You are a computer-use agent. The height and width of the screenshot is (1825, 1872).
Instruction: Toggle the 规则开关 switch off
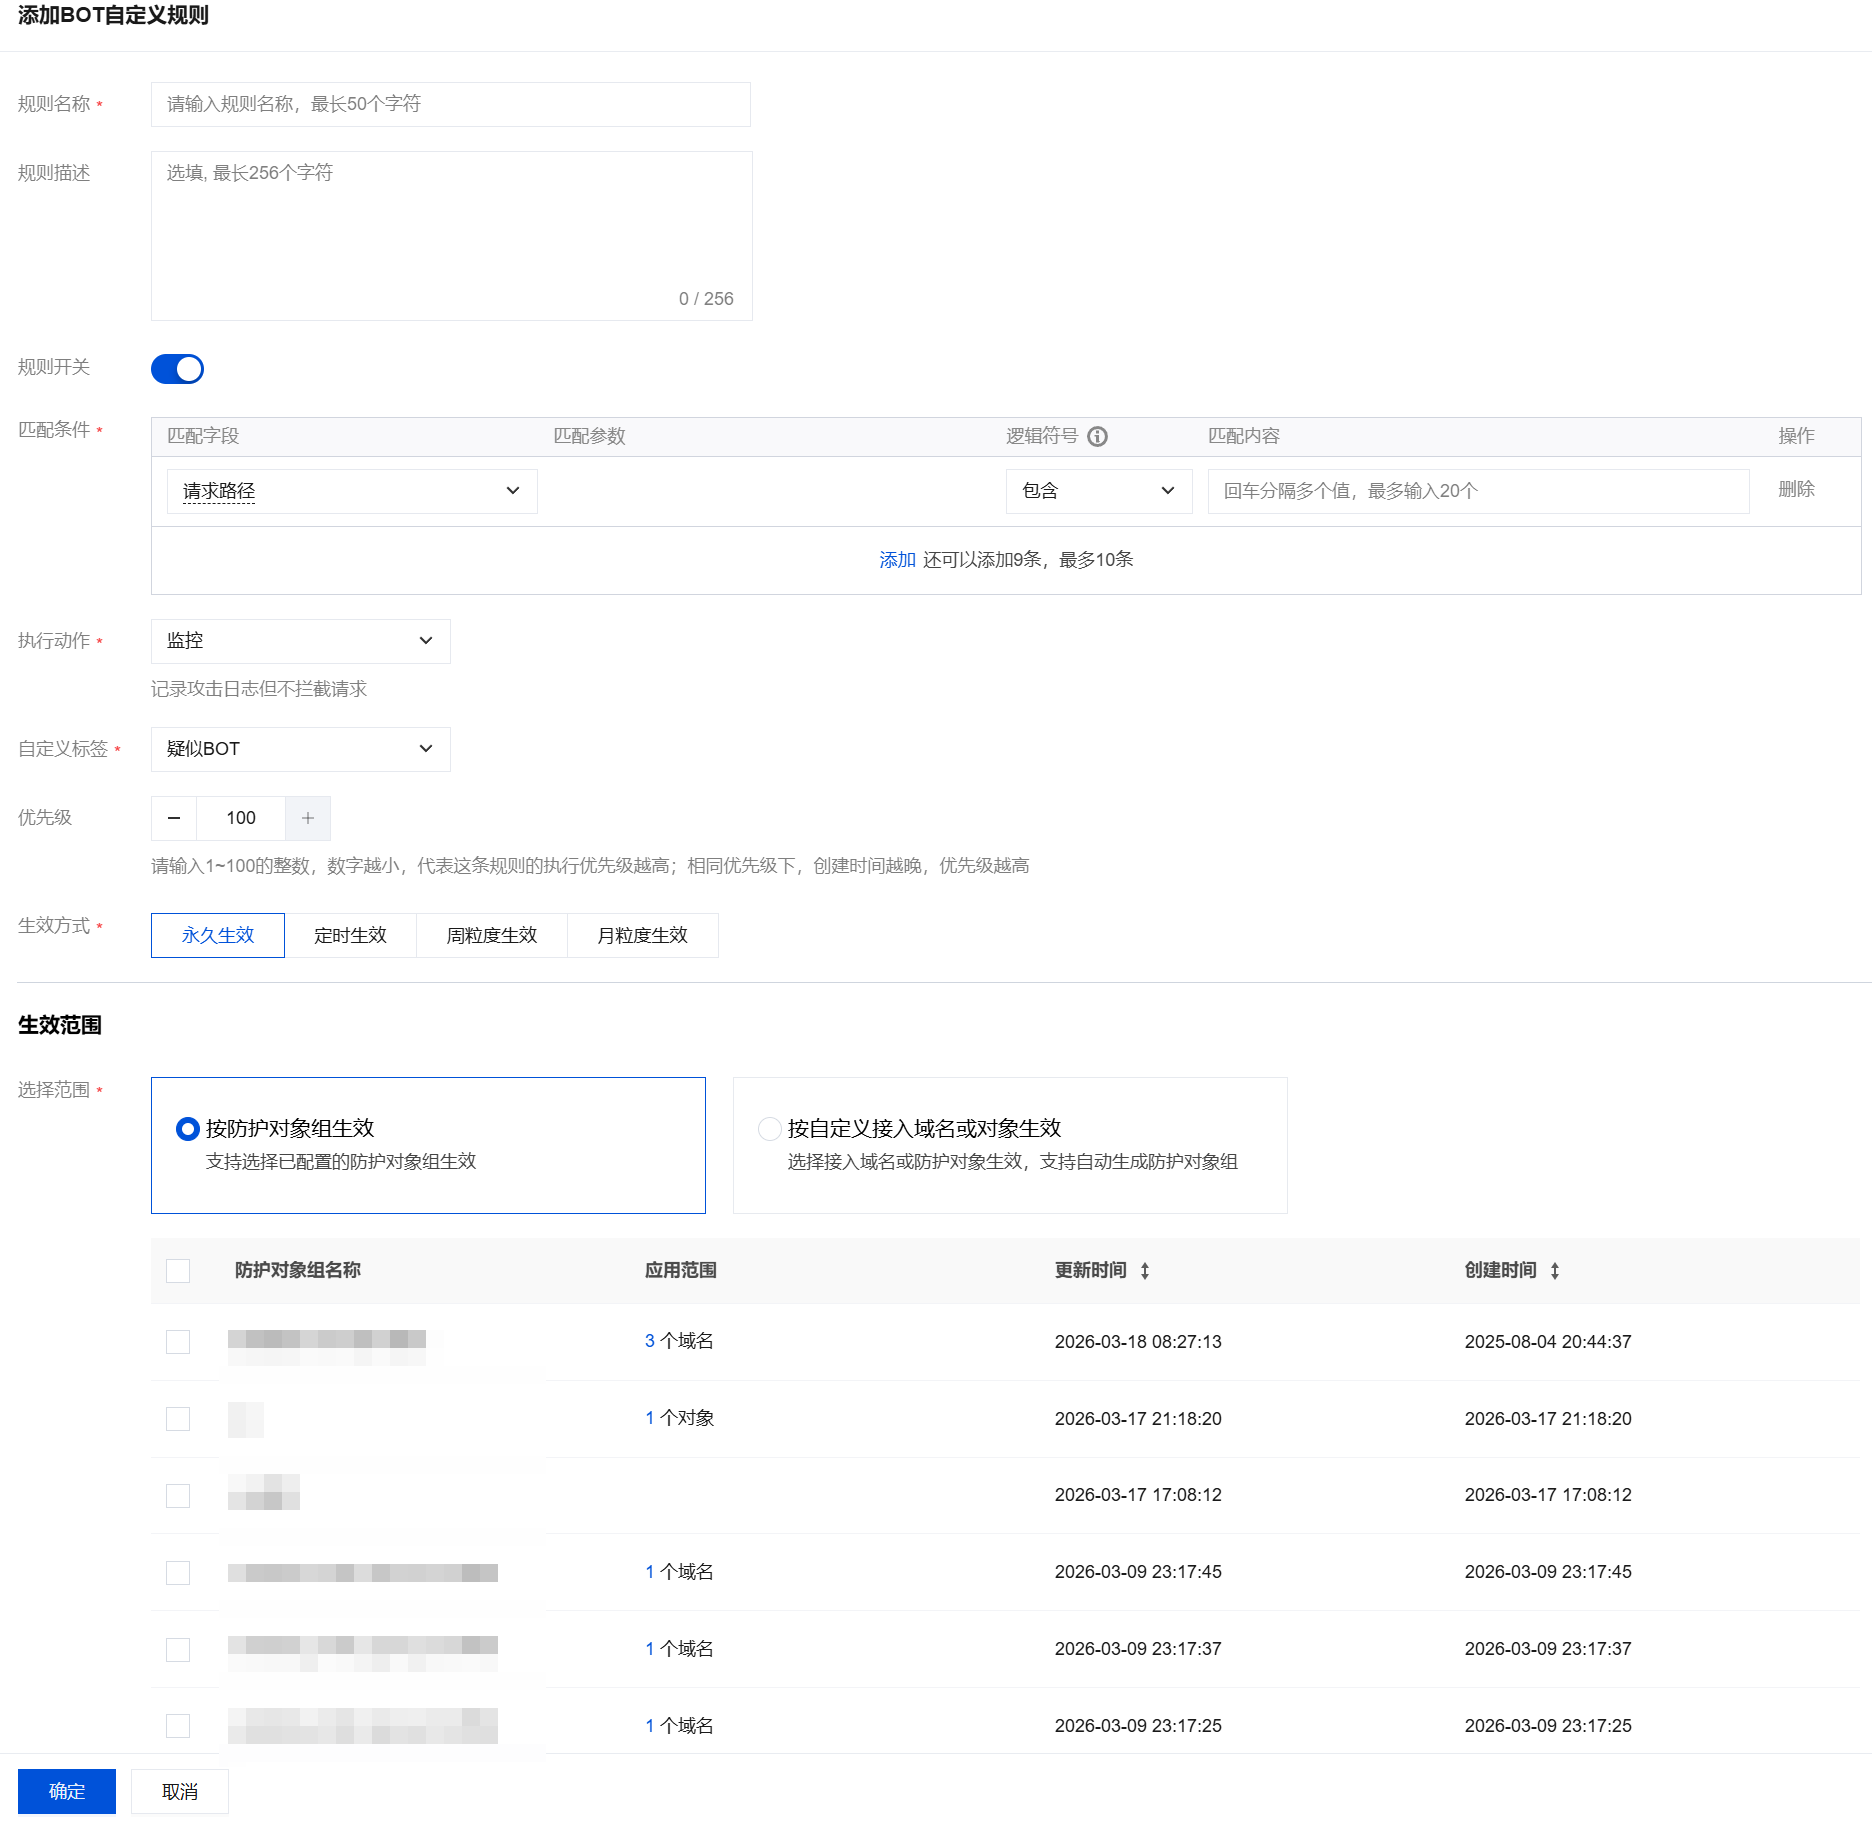pos(177,369)
